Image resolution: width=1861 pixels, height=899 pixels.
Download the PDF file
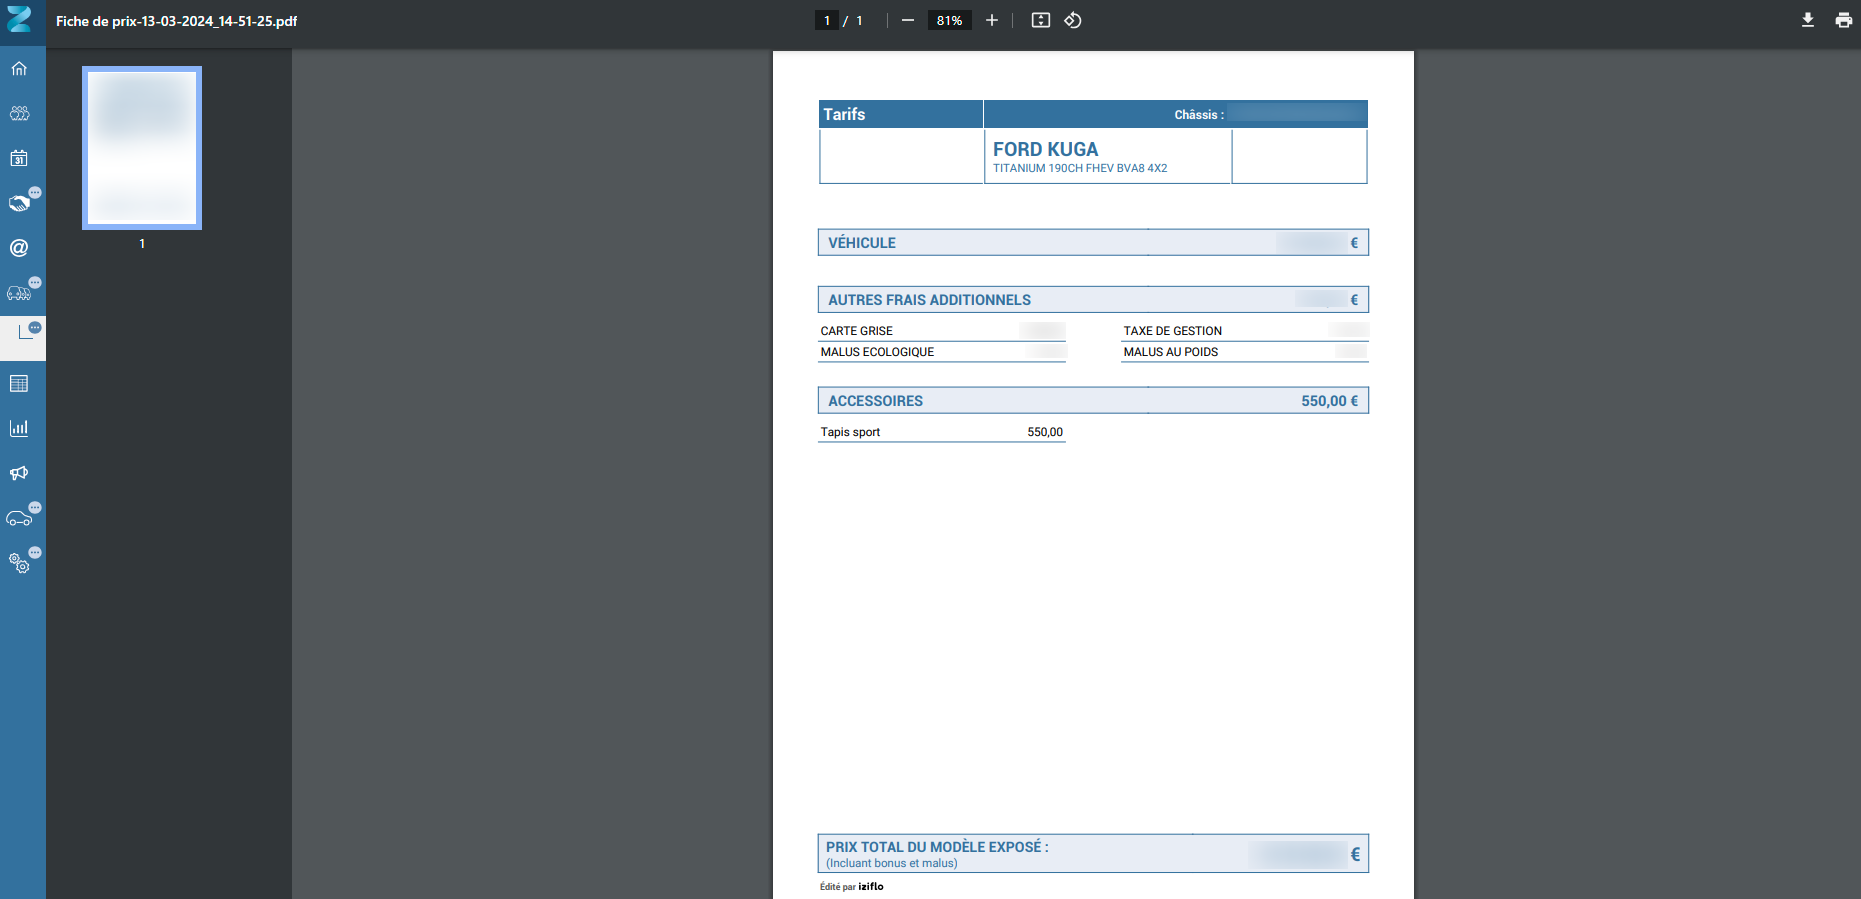(x=1808, y=20)
